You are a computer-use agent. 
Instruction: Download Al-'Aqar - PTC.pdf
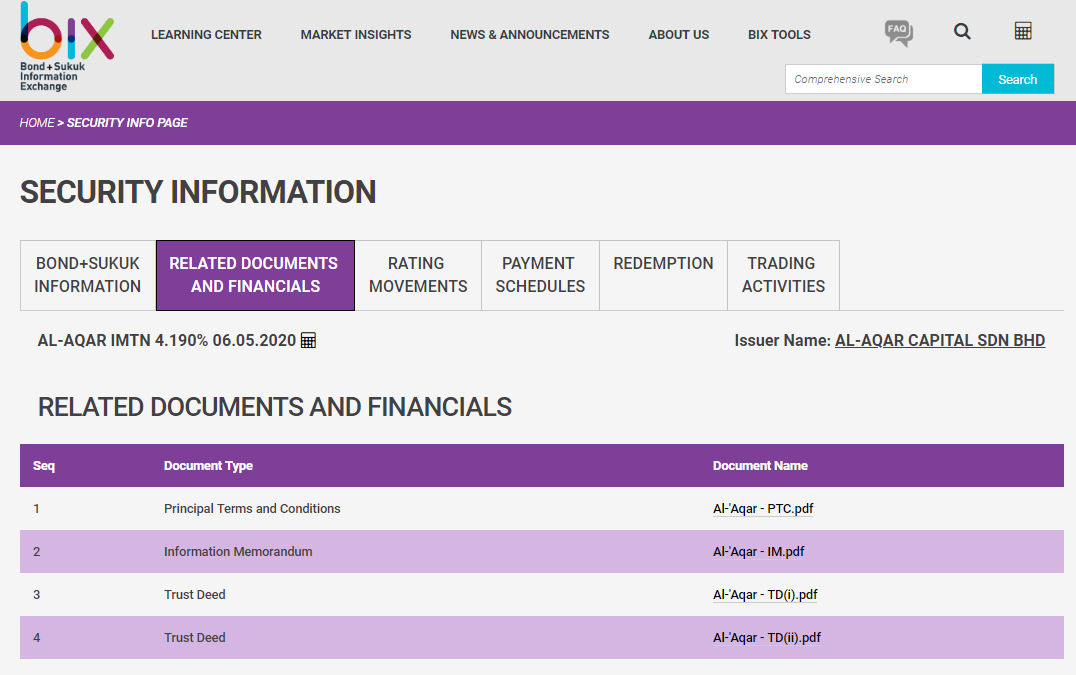tap(762, 508)
